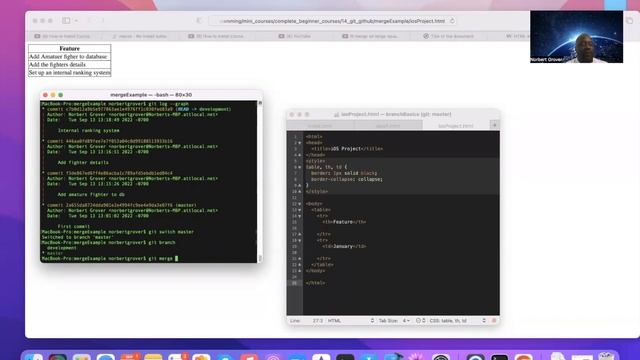Viewport: 640px width, 360px height.
Task: Switch to the YouTube tab in Safari
Action: click(x=295, y=36)
